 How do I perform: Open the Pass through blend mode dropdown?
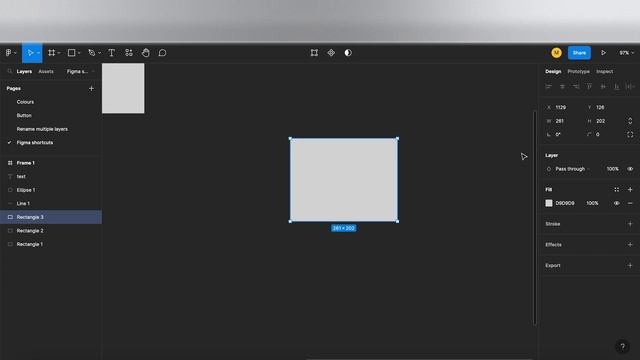(572, 169)
